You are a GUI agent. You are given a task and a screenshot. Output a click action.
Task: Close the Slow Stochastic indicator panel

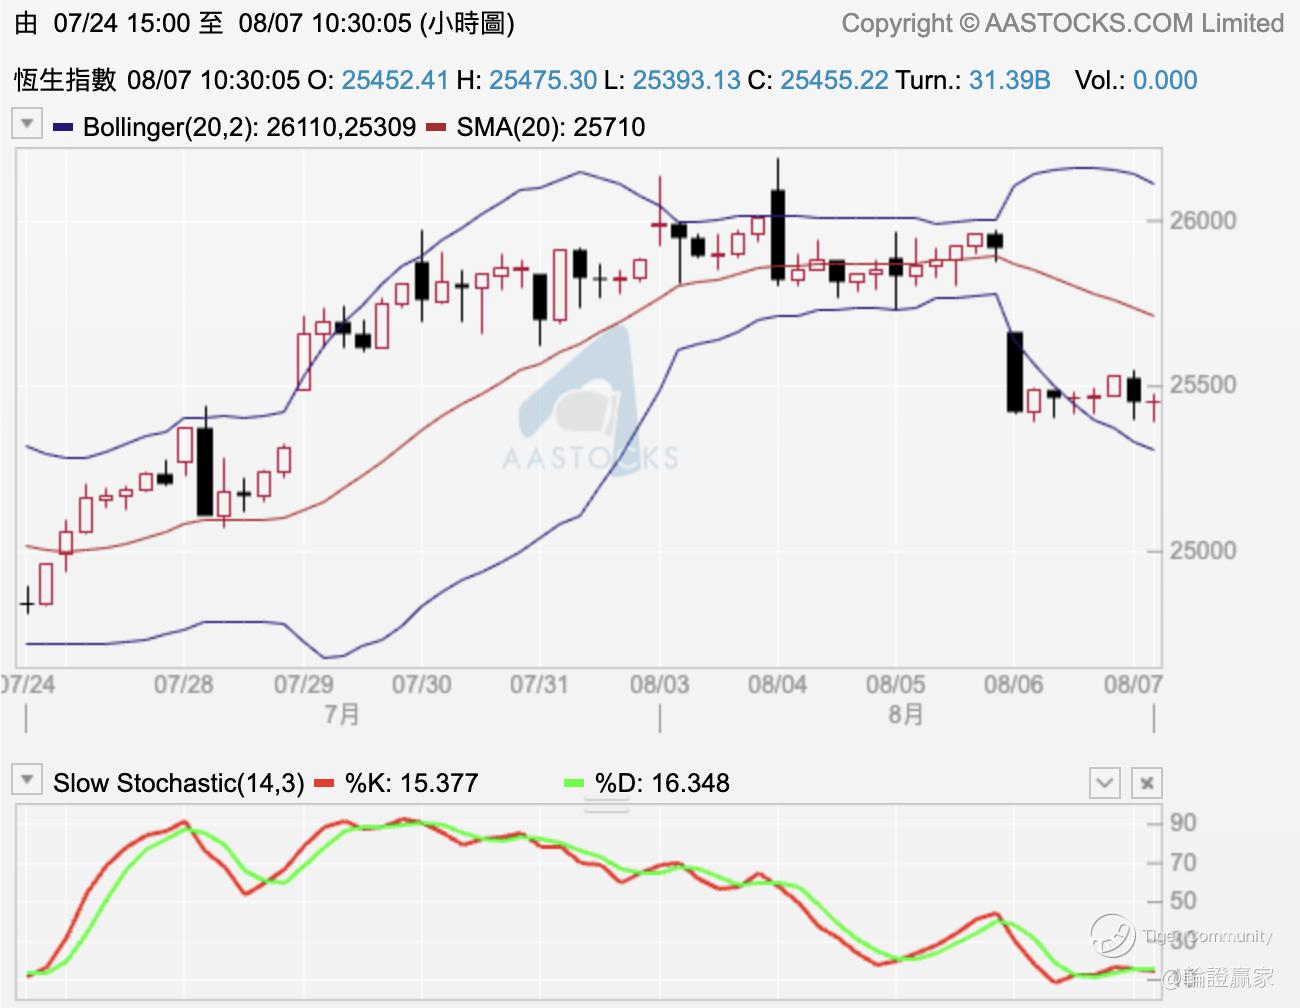[1147, 782]
